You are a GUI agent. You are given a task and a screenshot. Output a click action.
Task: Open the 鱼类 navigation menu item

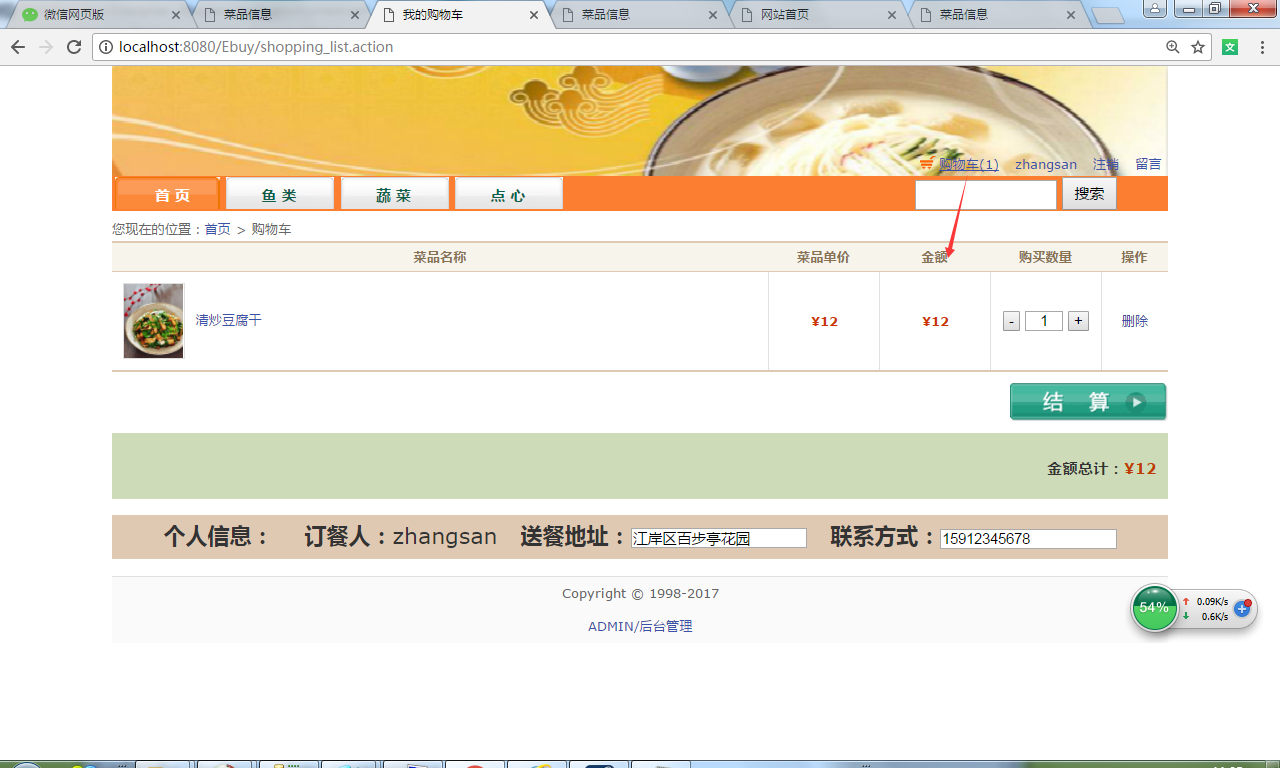(x=280, y=194)
